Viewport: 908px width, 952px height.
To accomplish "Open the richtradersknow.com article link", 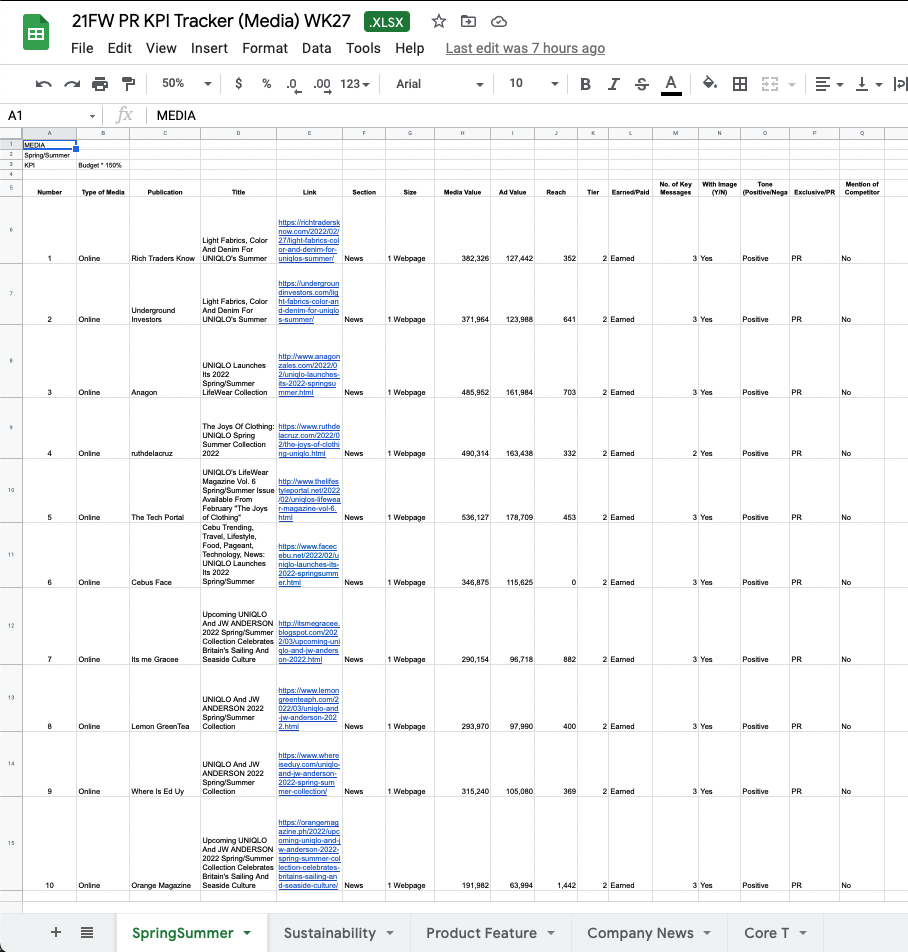I will pyautogui.click(x=309, y=240).
